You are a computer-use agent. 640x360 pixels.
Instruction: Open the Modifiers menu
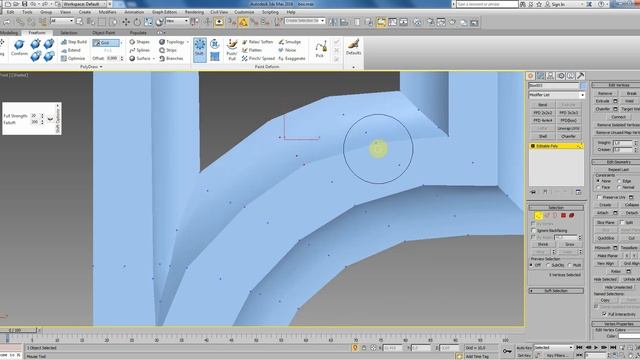107,12
